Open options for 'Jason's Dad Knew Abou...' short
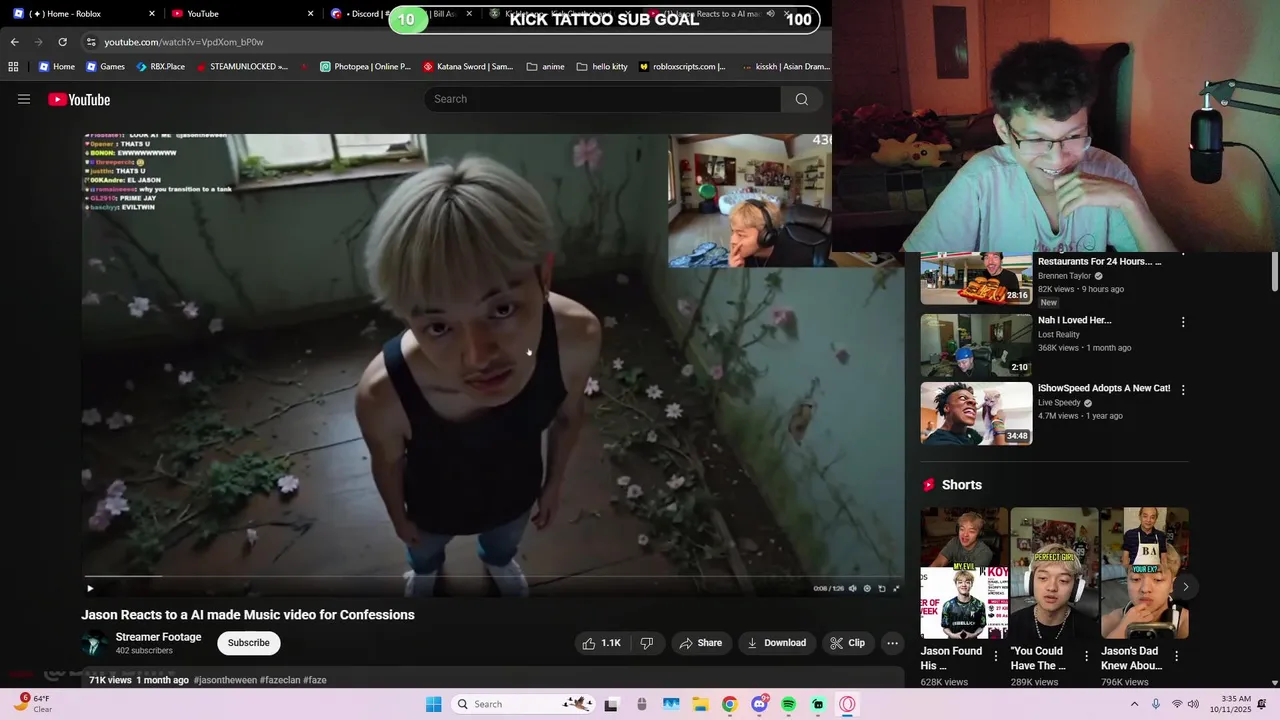 (x=1176, y=656)
